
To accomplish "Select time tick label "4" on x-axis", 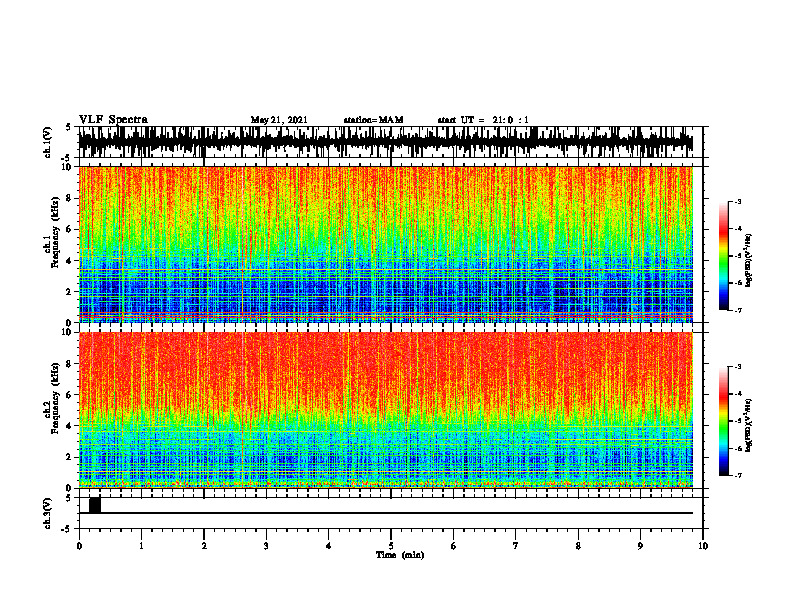I will [x=329, y=546].
